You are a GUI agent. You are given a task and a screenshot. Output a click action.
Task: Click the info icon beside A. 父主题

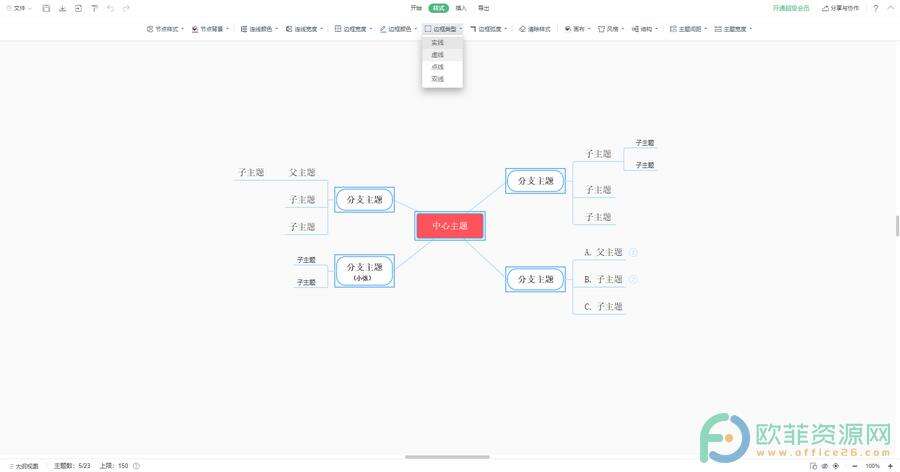[x=633, y=252]
